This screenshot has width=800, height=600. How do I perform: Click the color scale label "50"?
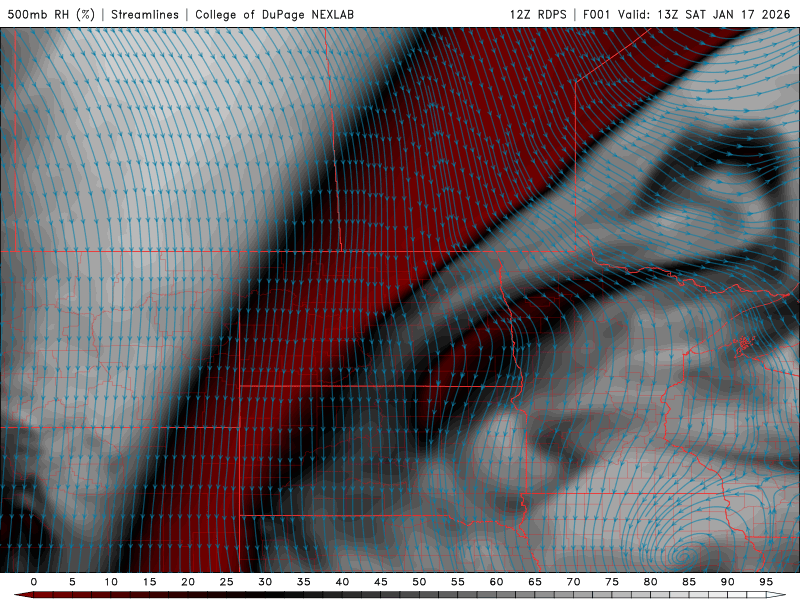pos(419,582)
